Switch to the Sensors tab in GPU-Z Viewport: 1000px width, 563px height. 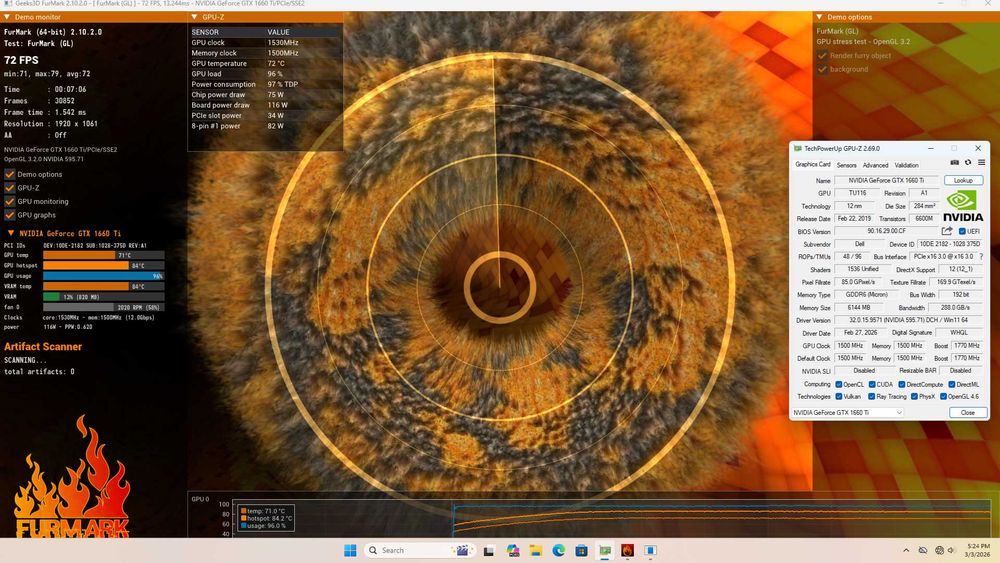pos(846,165)
